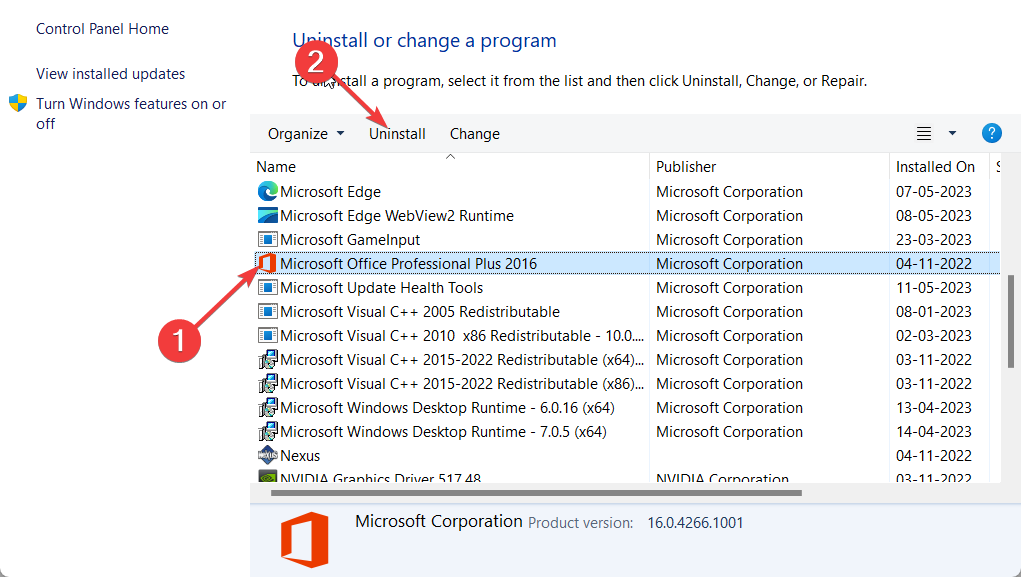
Task: Click publisher cell in Microsoft GameInput row
Action: click(x=729, y=240)
